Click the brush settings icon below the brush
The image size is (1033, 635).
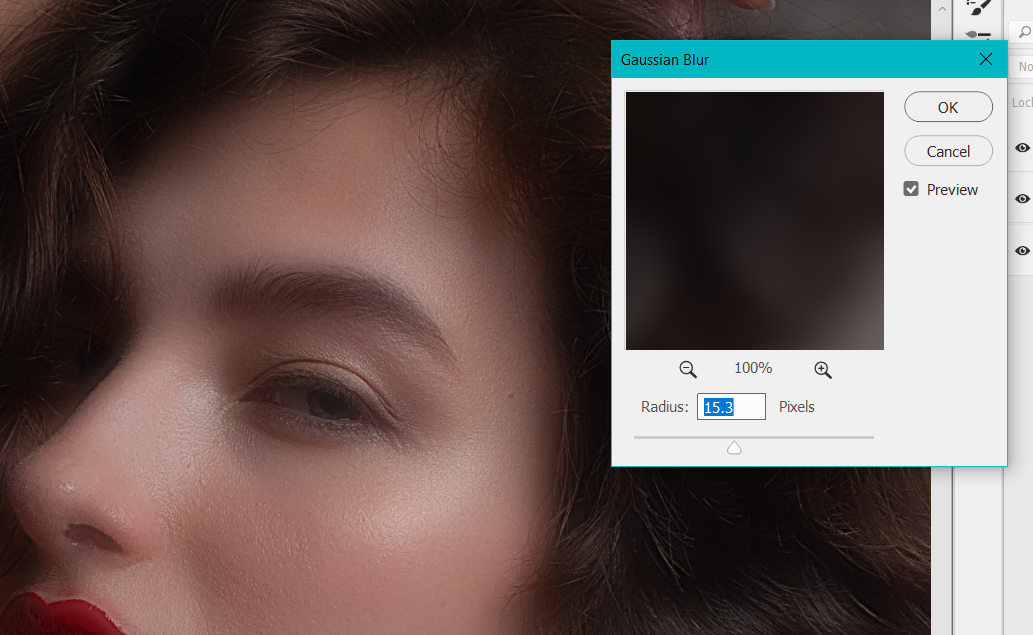coord(978,34)
